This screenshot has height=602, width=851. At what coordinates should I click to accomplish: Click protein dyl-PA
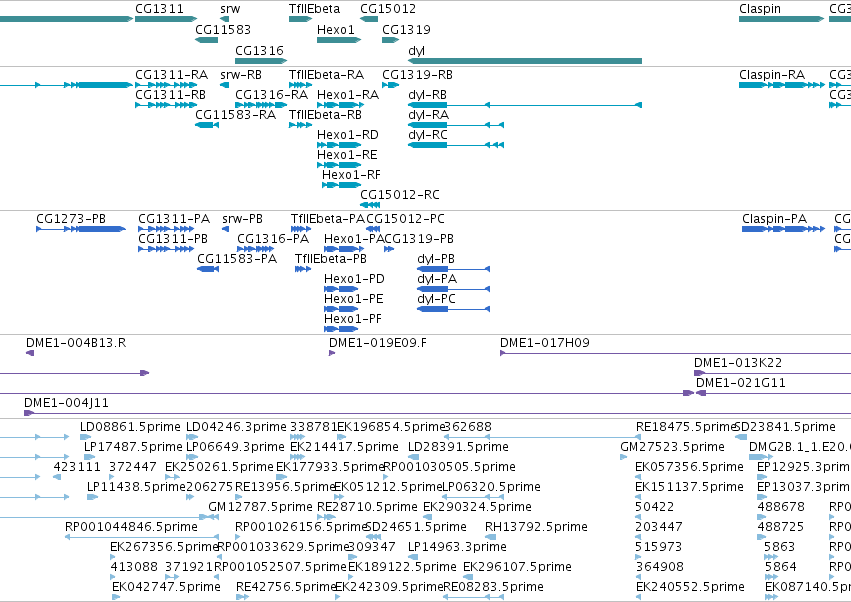[x=437, y=279]
